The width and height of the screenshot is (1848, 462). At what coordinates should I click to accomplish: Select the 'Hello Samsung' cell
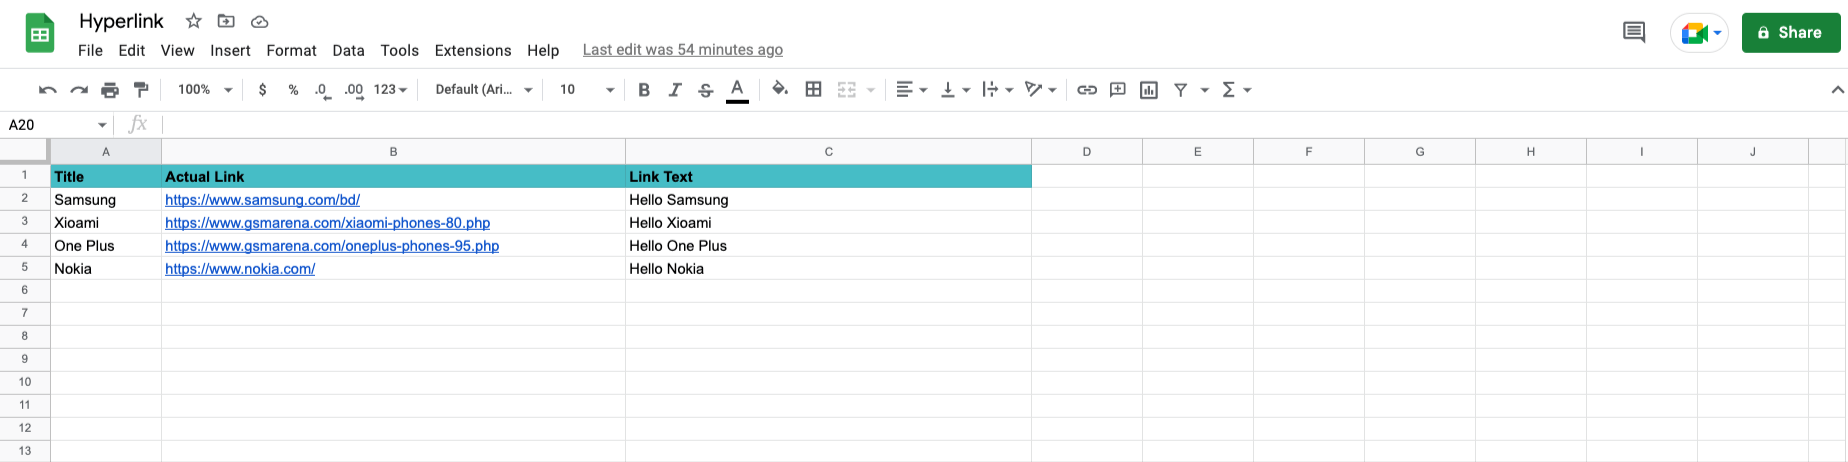click(x=828, y=200)
